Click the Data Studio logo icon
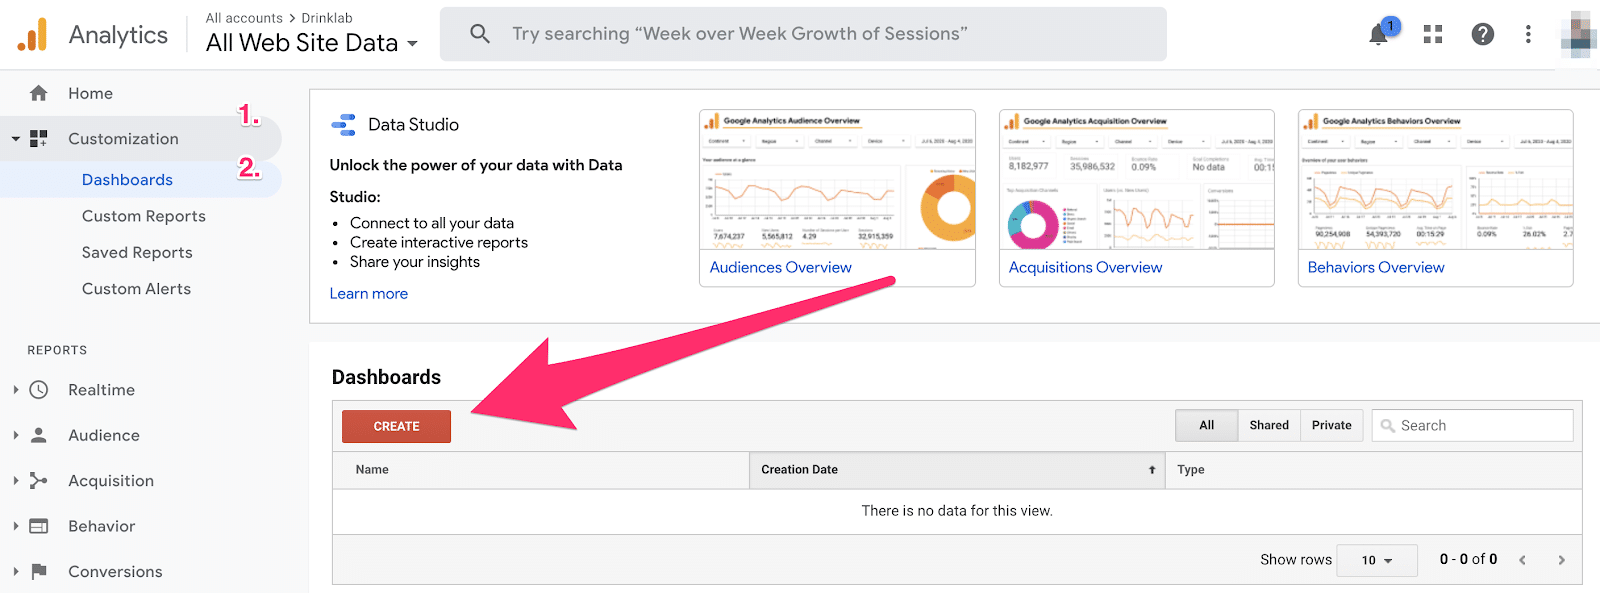Viewport: 1600px width, 593px height. [x=343, y=125]
